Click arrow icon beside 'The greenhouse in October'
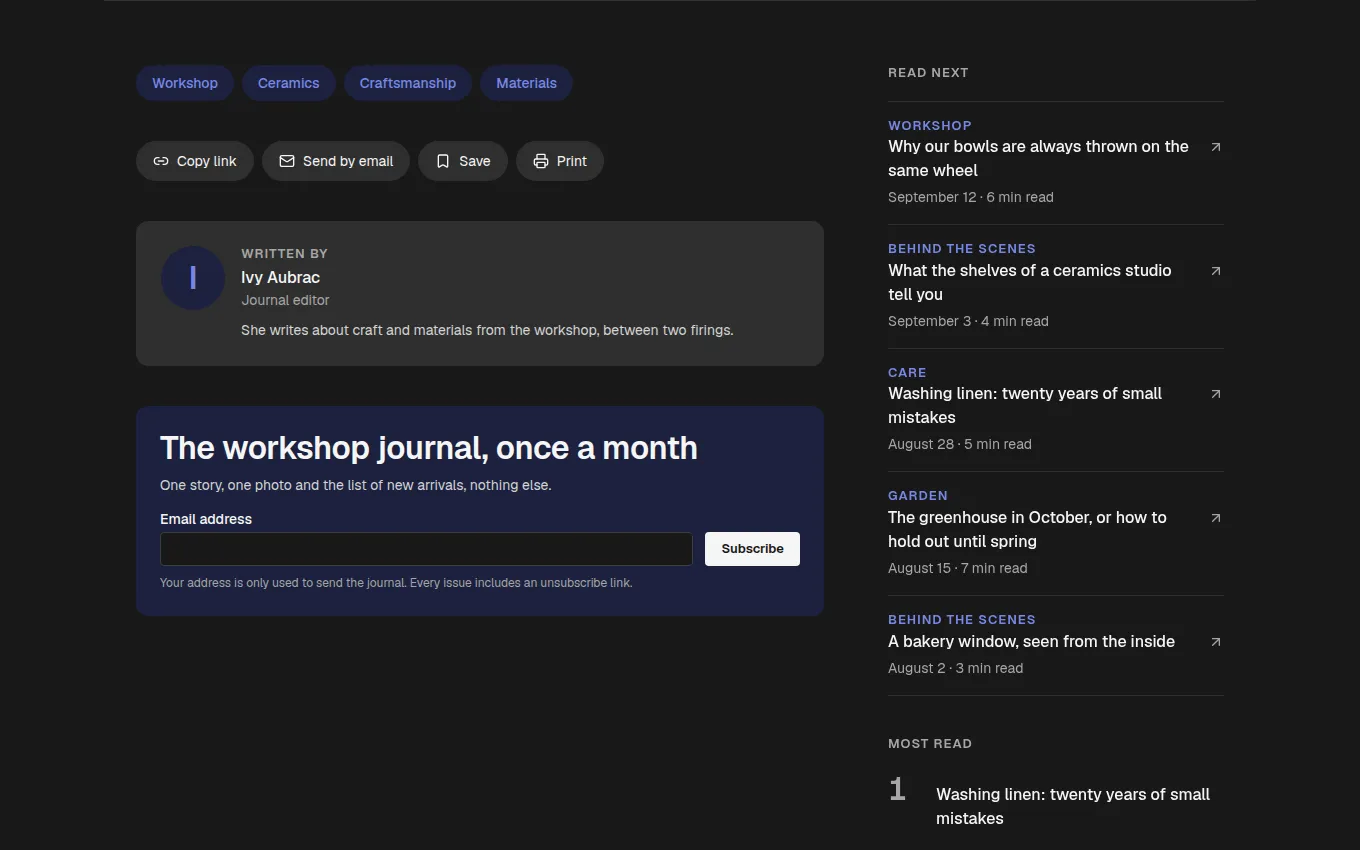The height and width of the screenshot is (850, 1360). [x=1216, y=518]
